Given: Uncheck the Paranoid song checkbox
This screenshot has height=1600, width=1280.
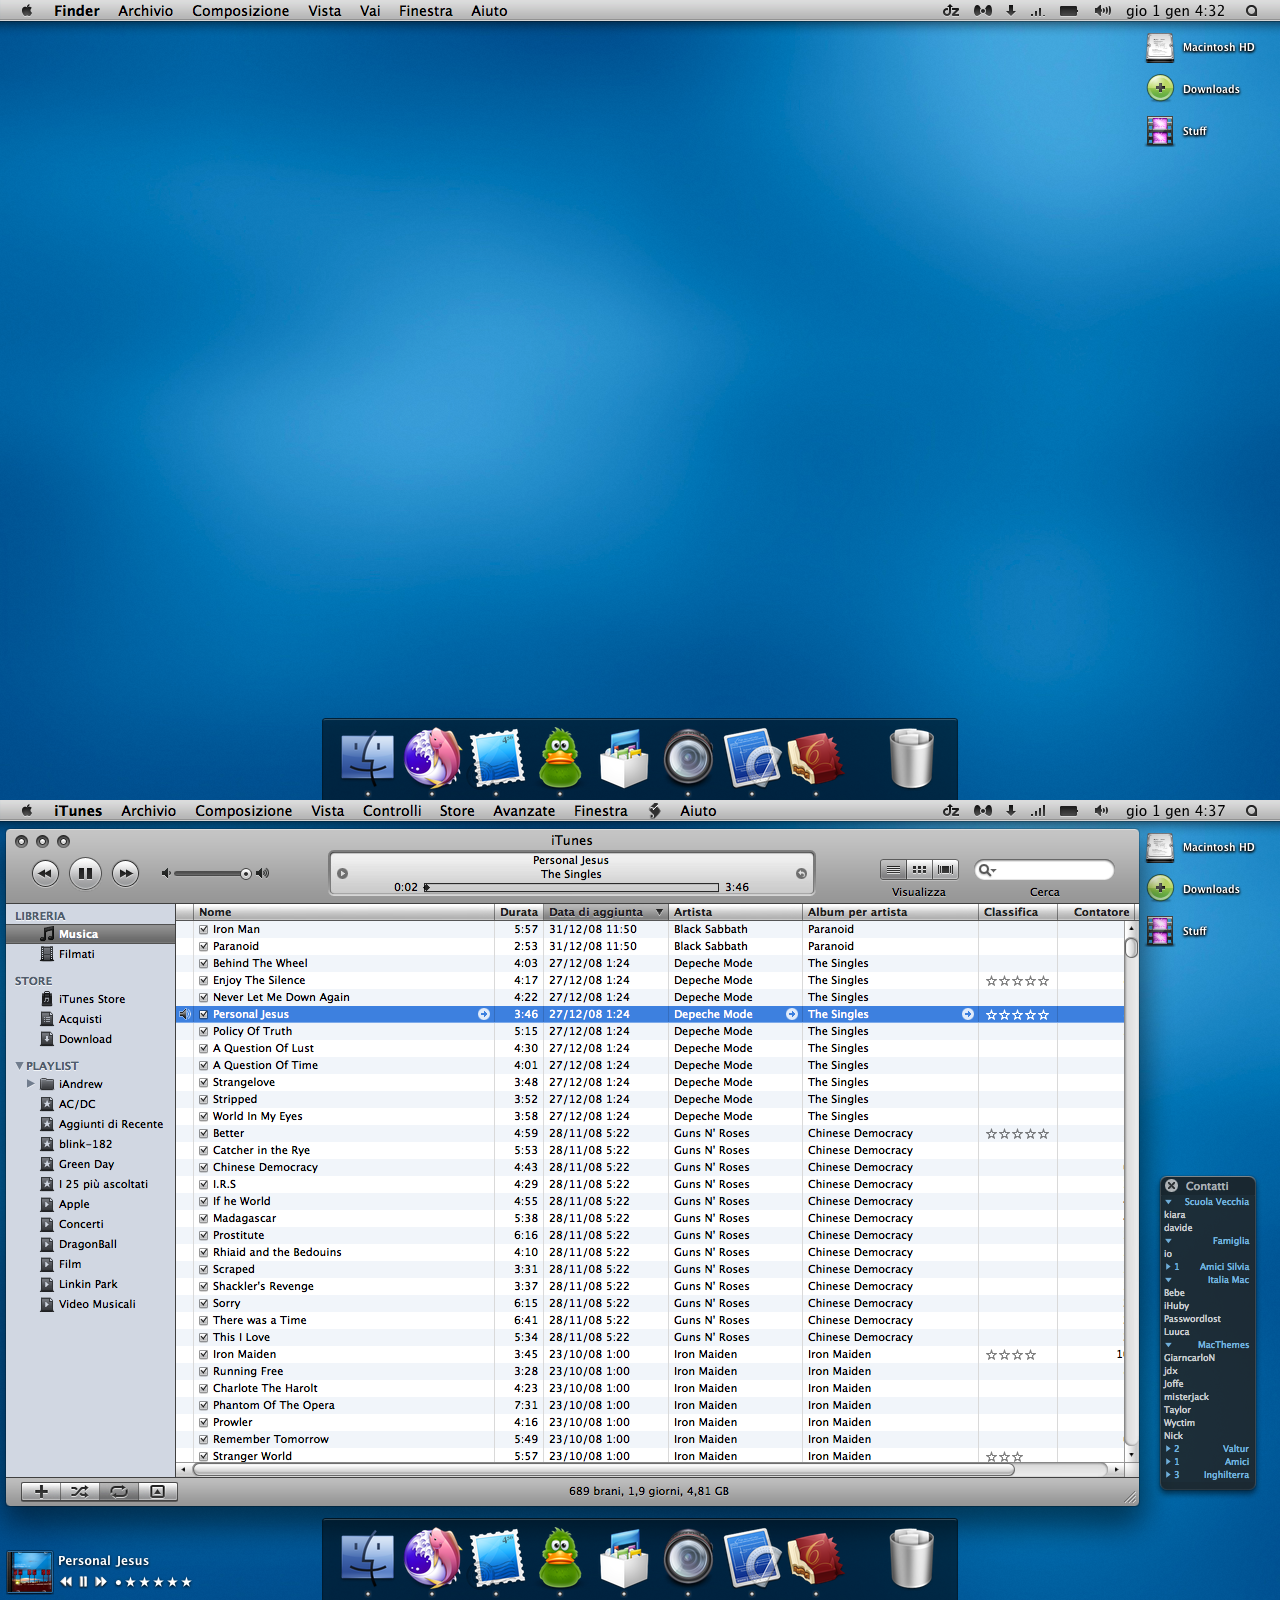Looking at the screenshot, I should click(203, 946).
